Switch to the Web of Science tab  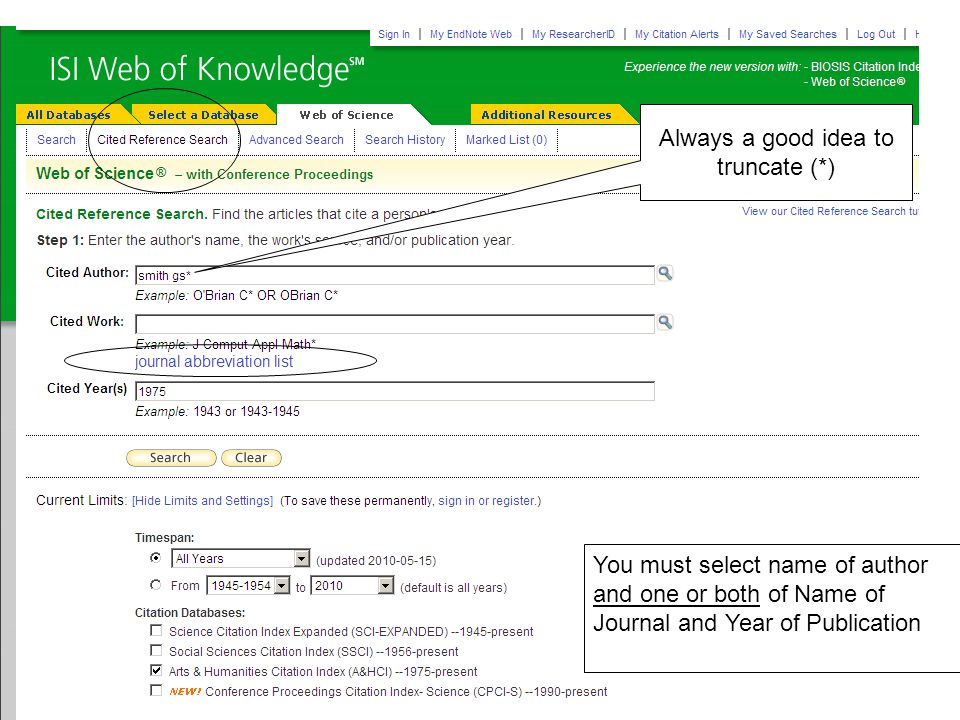click(x=347, y=114)
